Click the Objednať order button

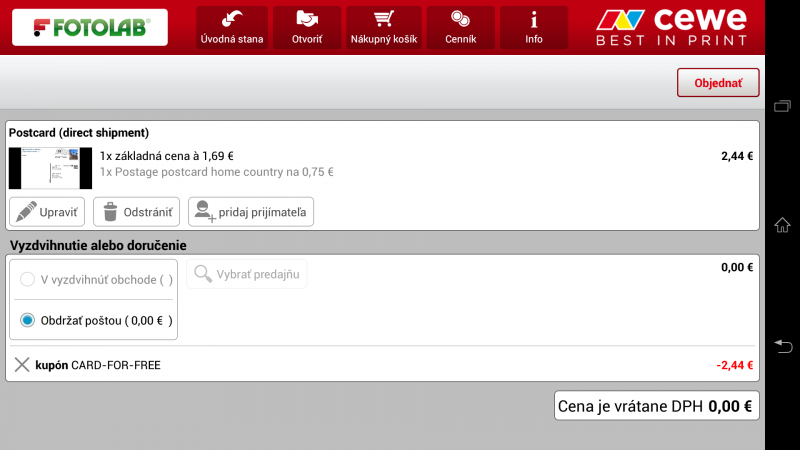[x=718, y=83]
